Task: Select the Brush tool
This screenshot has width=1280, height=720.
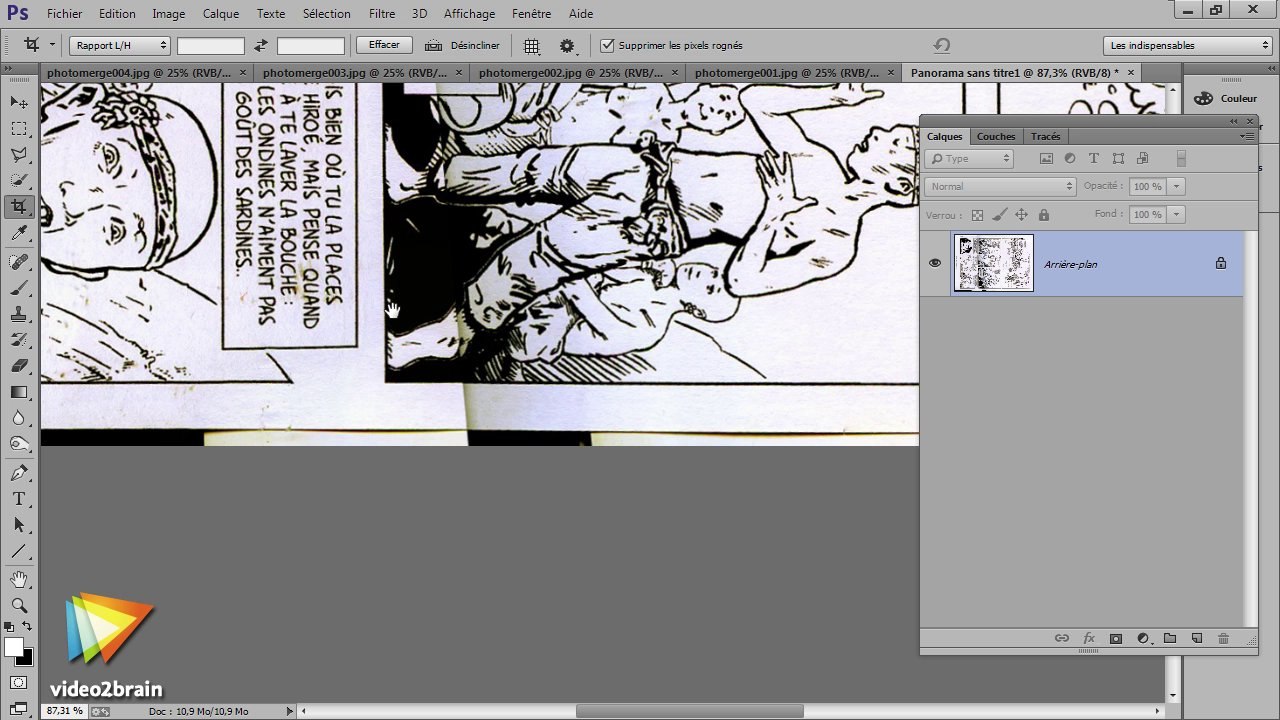Action: pyautogui.click(x=19, y=287)
